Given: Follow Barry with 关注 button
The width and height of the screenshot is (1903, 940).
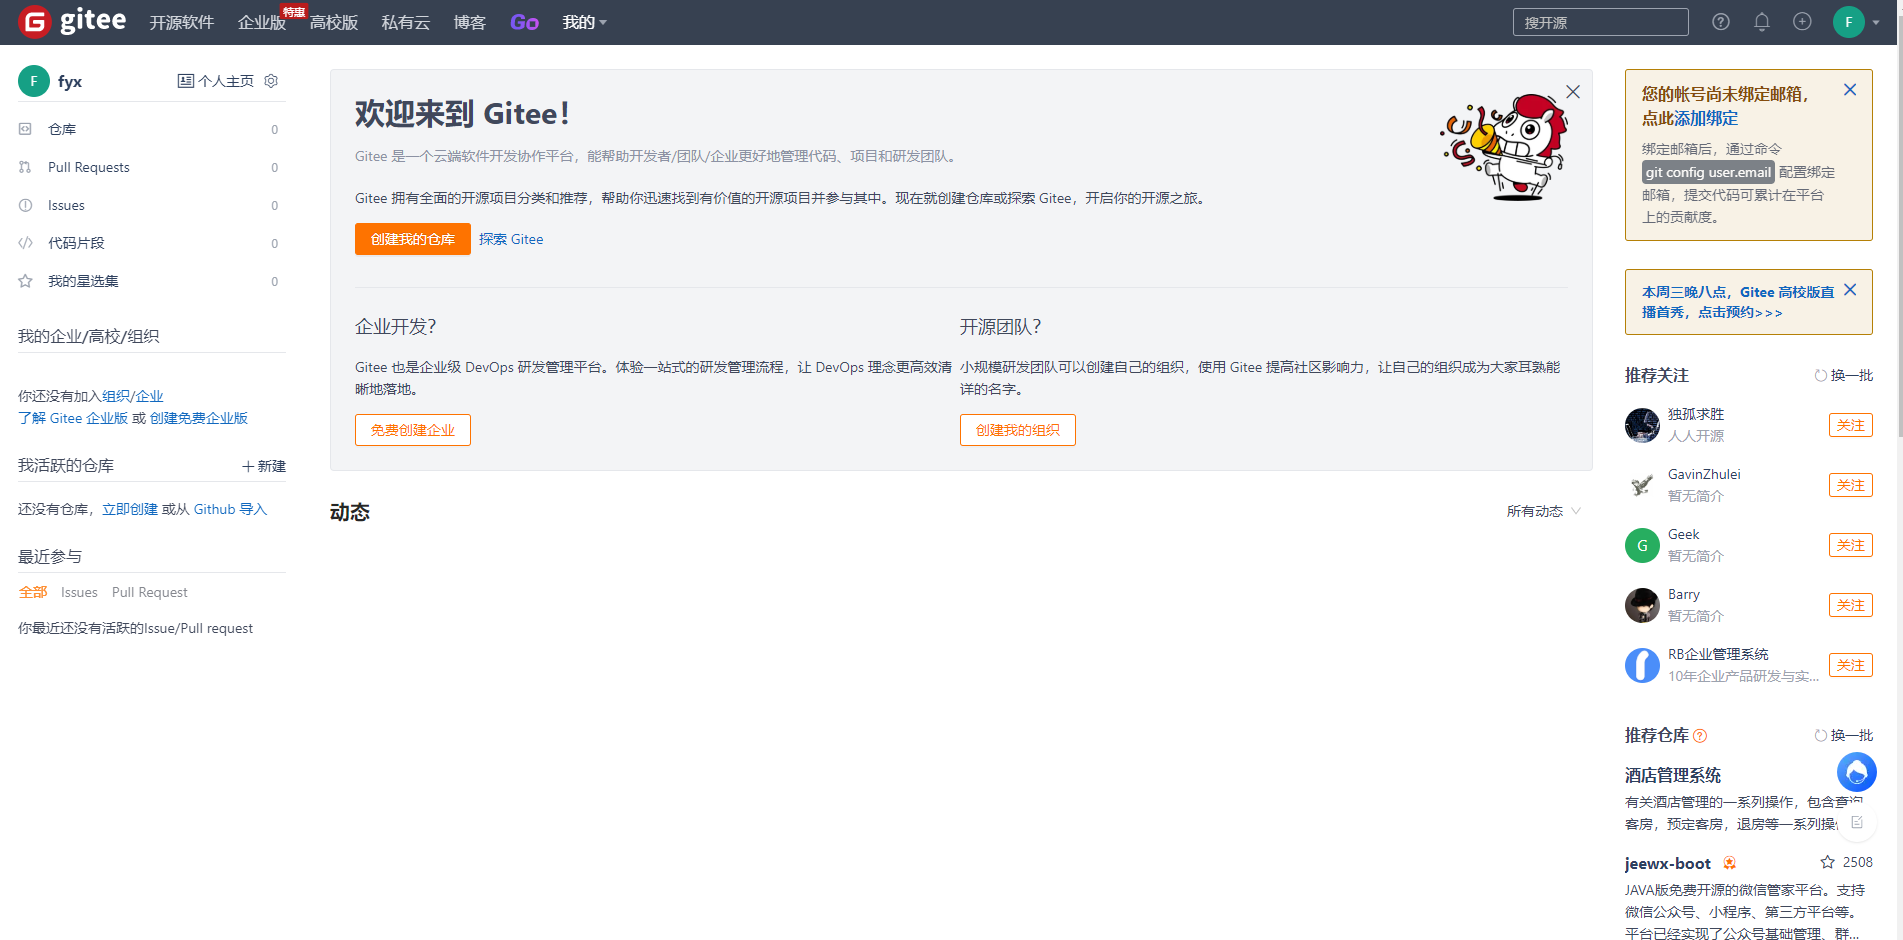Looking at the screenshot, I should 1851,605.
